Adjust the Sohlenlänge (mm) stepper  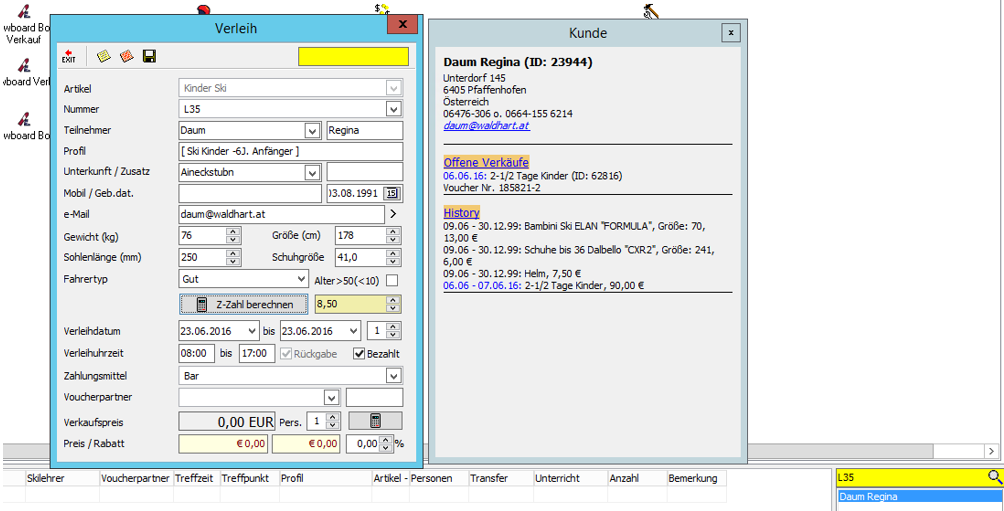pos(234,257)
